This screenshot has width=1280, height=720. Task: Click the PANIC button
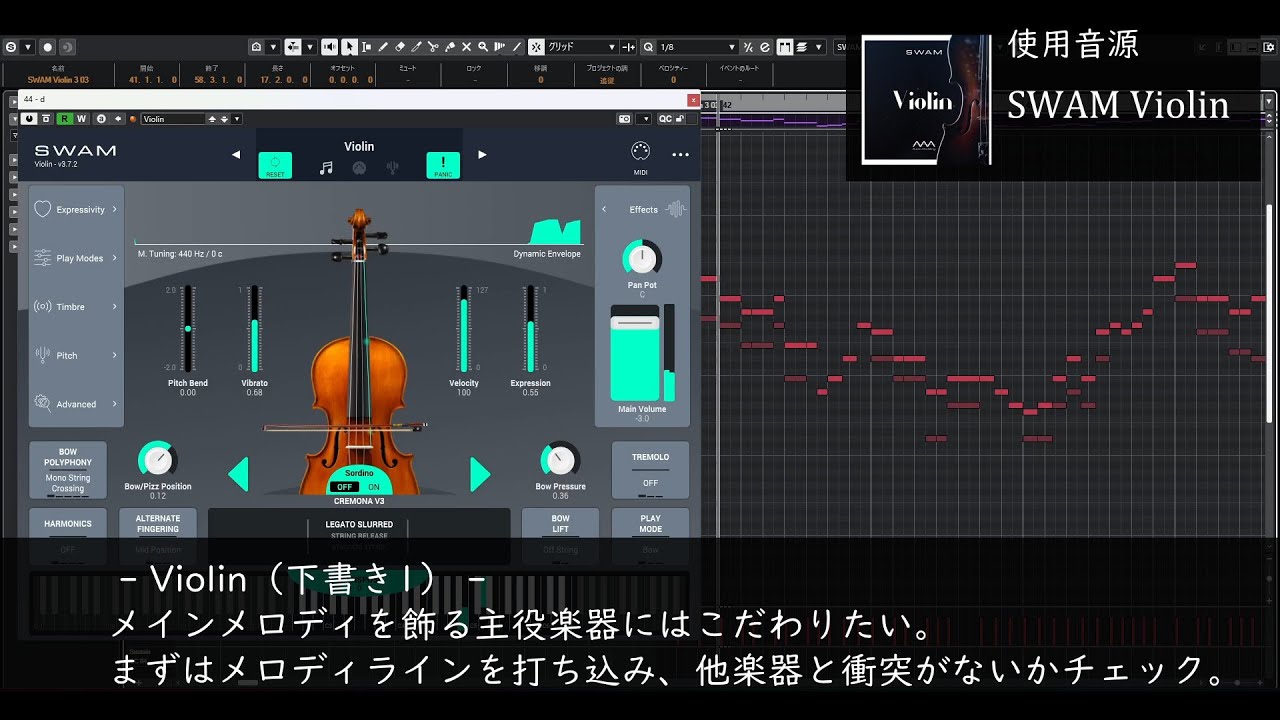[443, 165]
